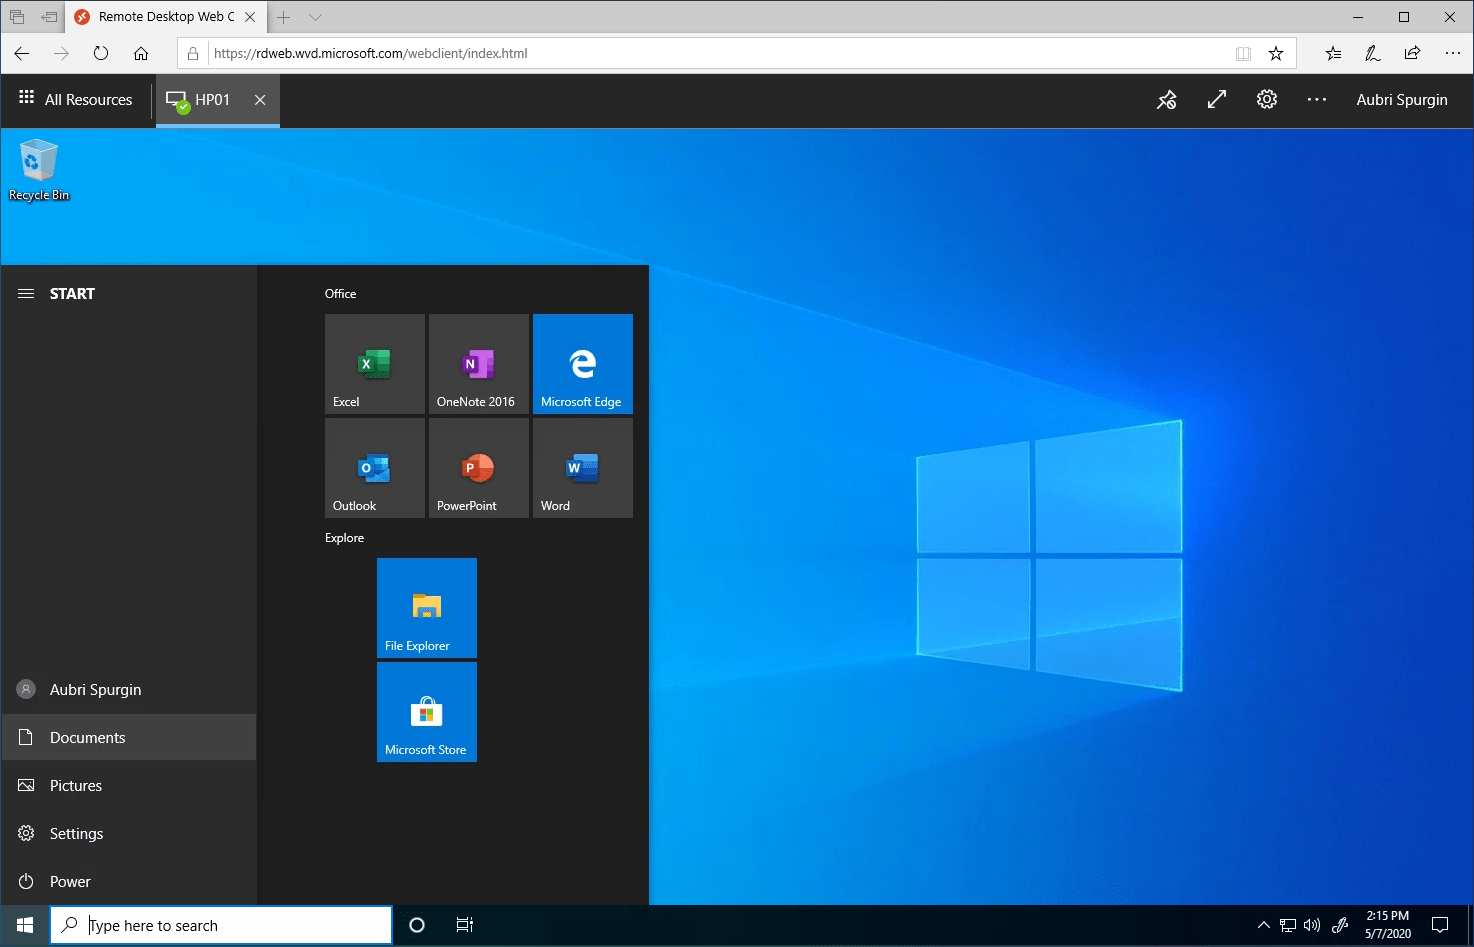The width and height of the screenshot is (1474, 947).
Task: Close the Remote Desktop Web Client browser tab
Action: point(250,17)
